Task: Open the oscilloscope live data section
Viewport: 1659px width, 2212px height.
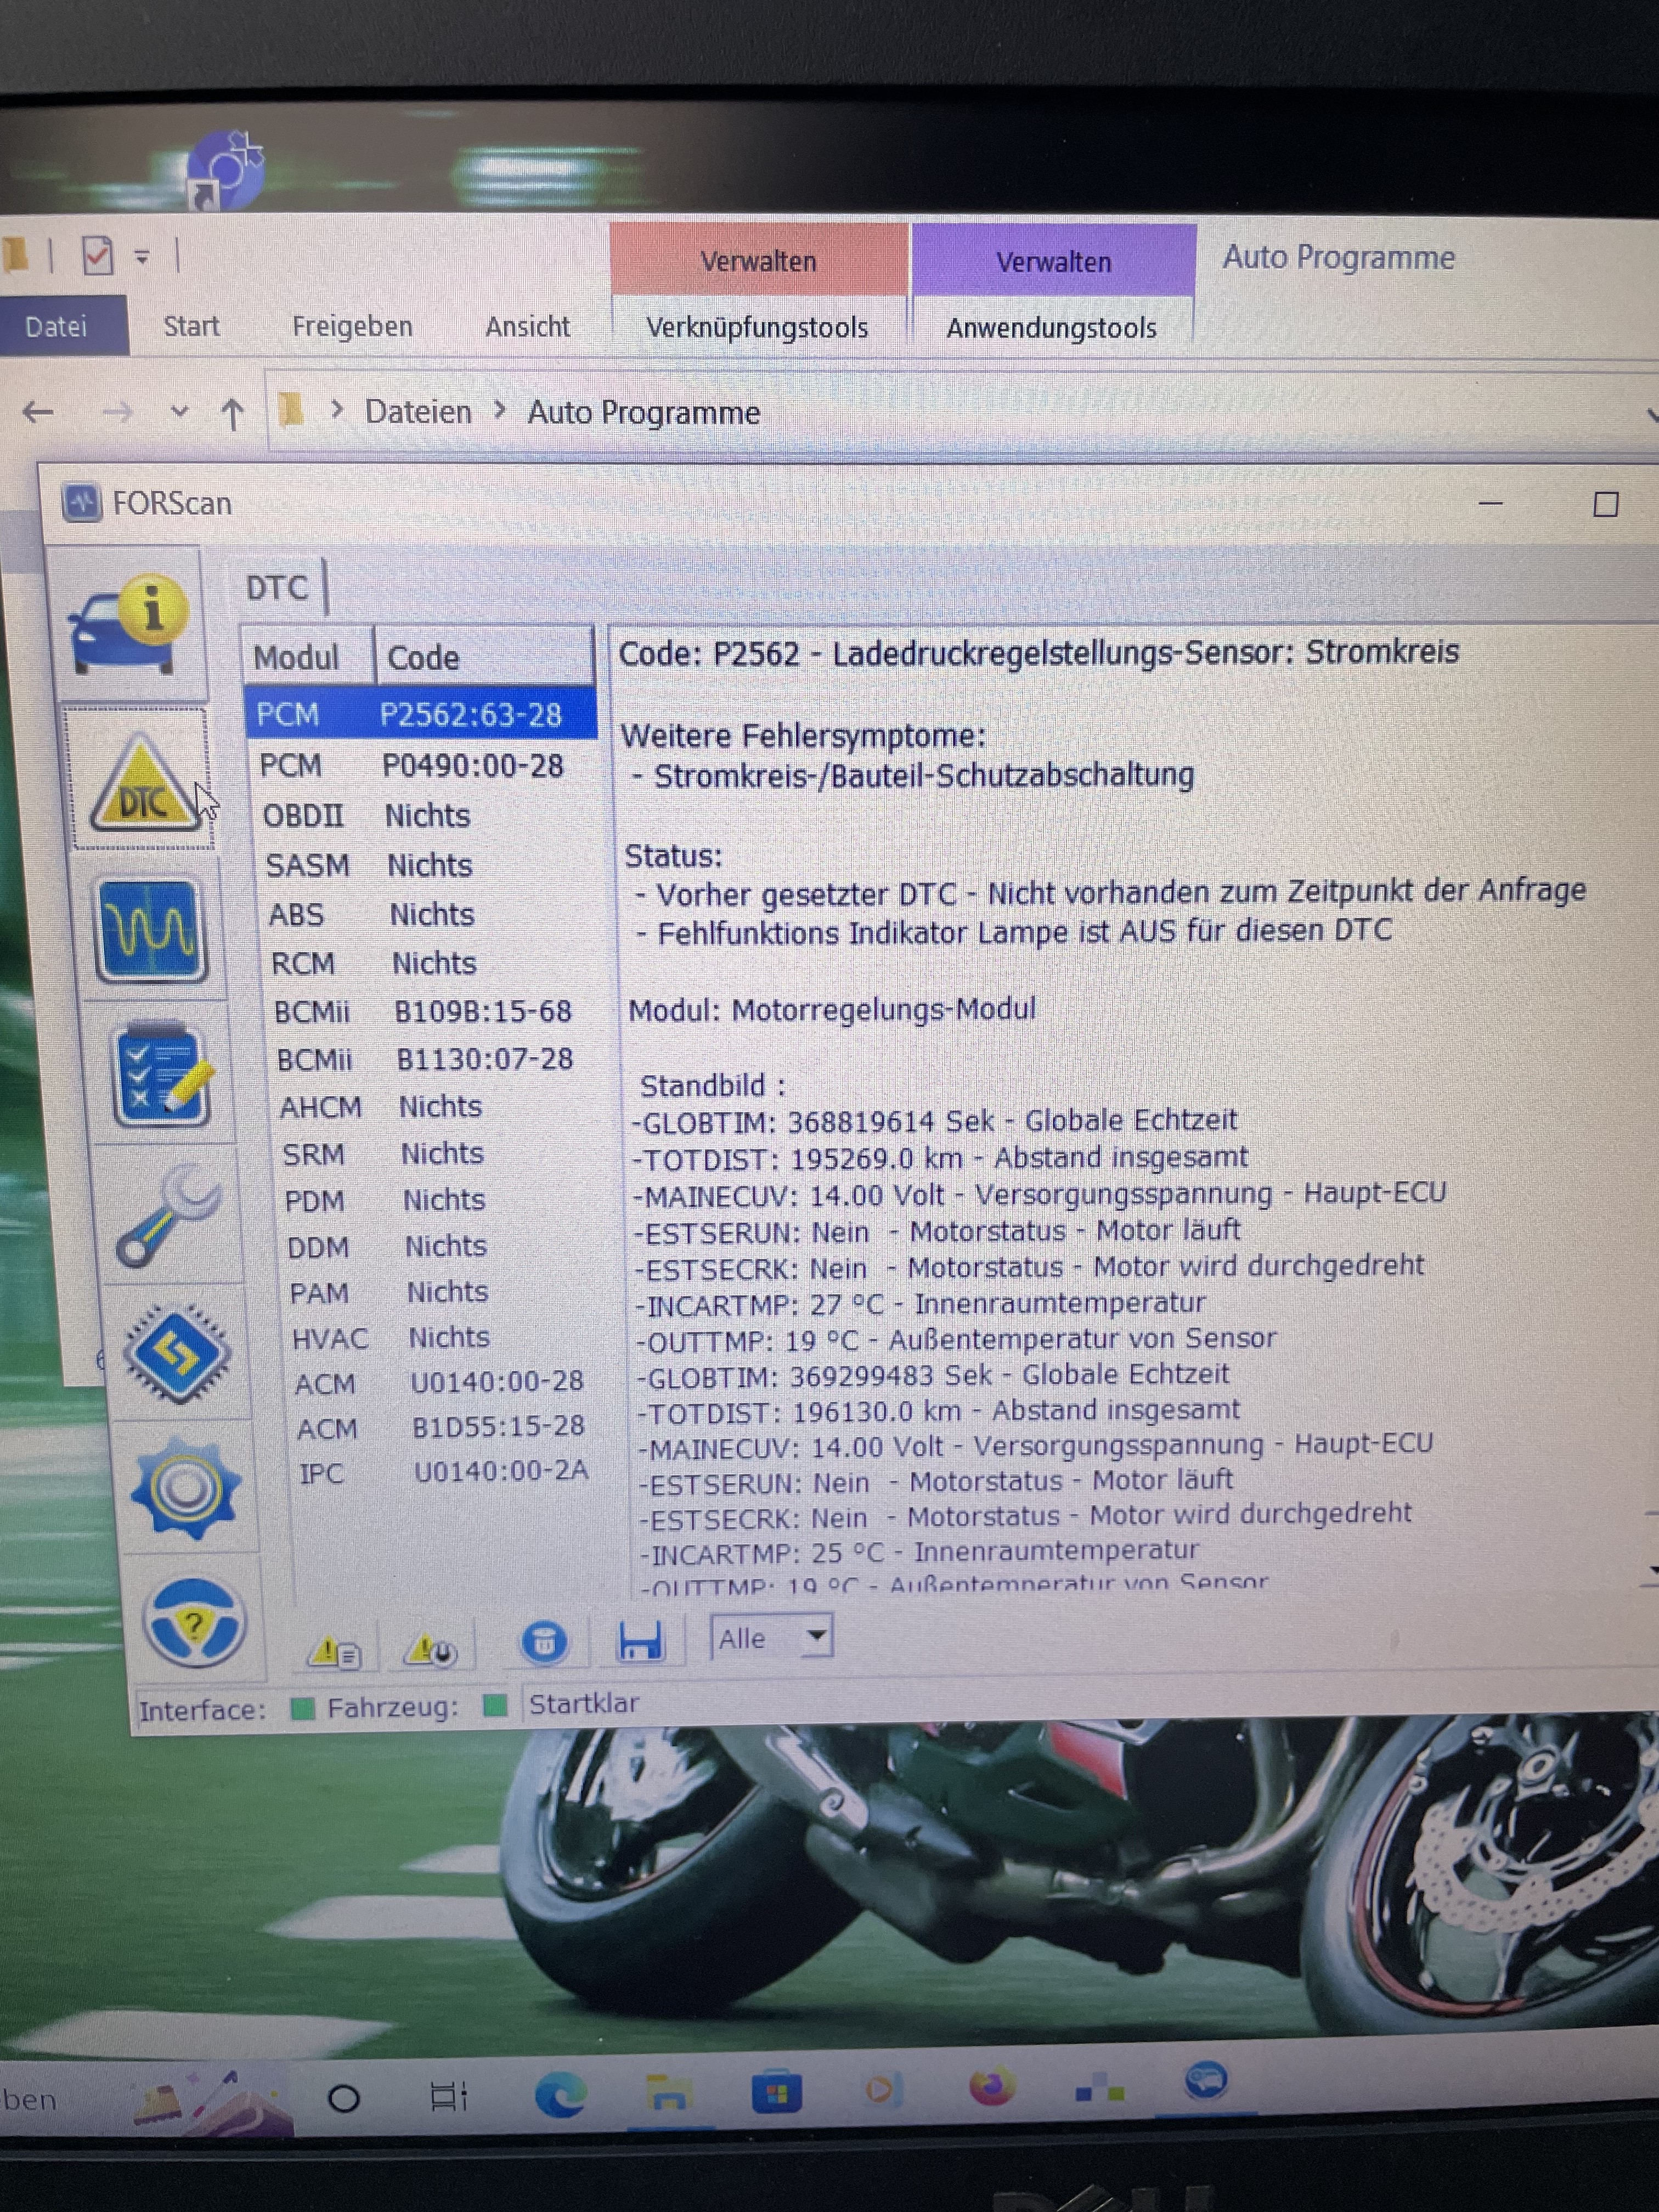Action: point(151,930)
